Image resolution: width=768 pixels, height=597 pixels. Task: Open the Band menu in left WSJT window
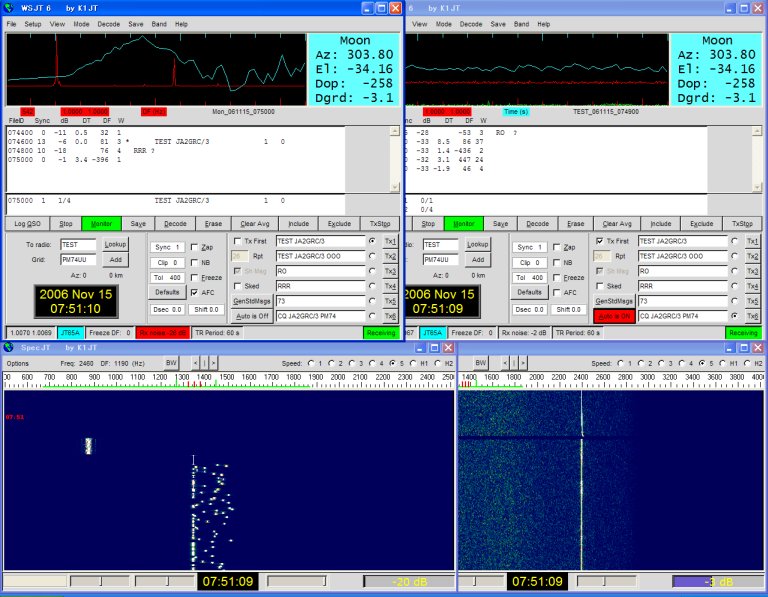coord(159,24)
